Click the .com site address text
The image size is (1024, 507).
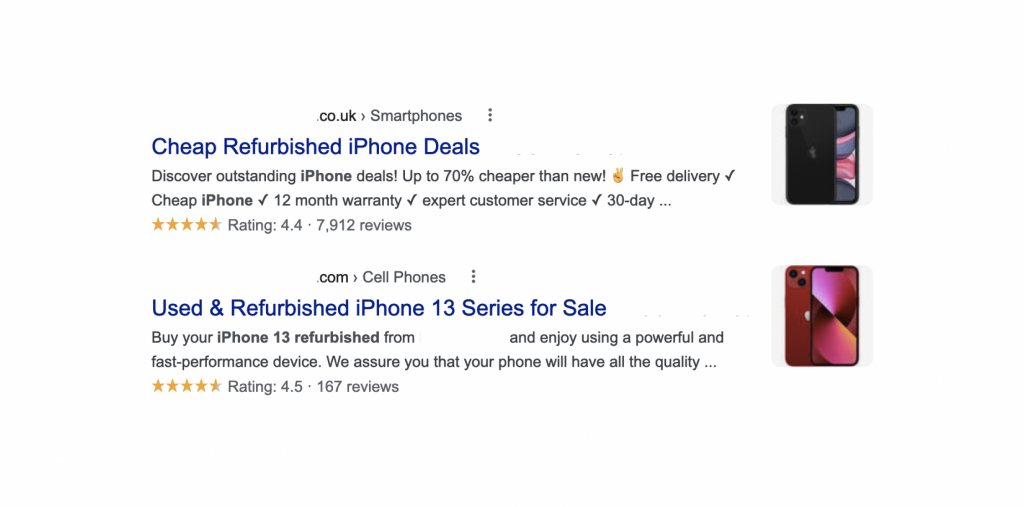[x=333, y=277]
